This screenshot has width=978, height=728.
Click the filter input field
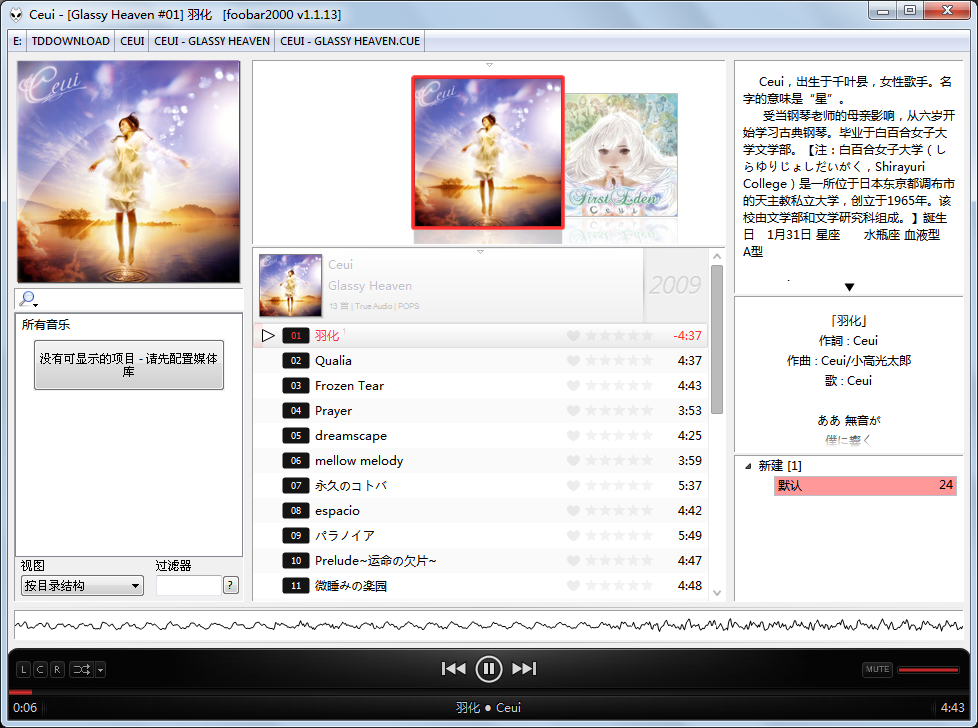point(189,585)
